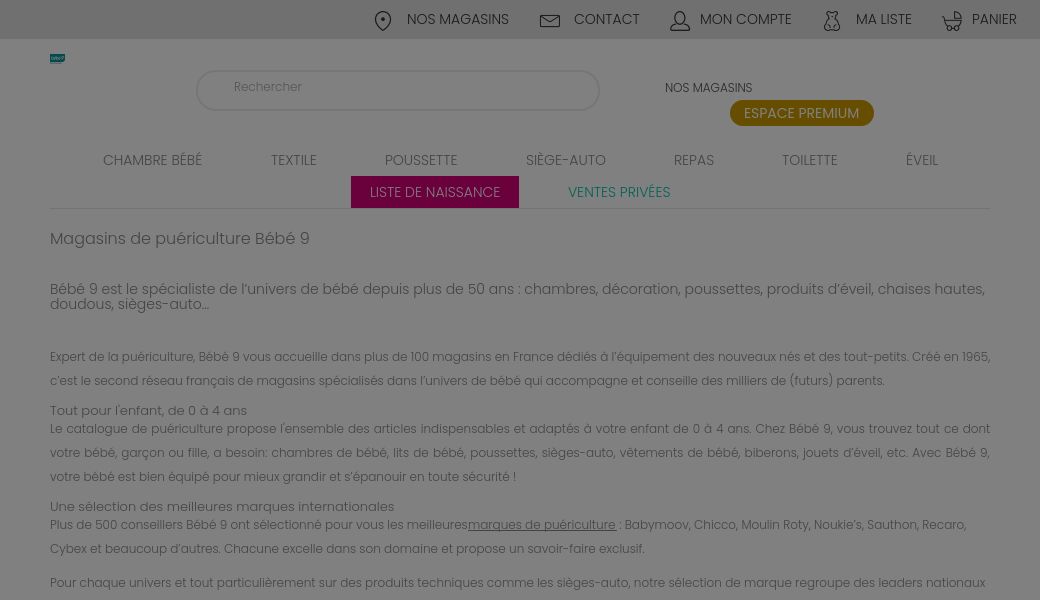The height and width of the screenshot is (600, 1040).
Task: Click the line starting Pour chaque univers
Action: coord(517,583)
